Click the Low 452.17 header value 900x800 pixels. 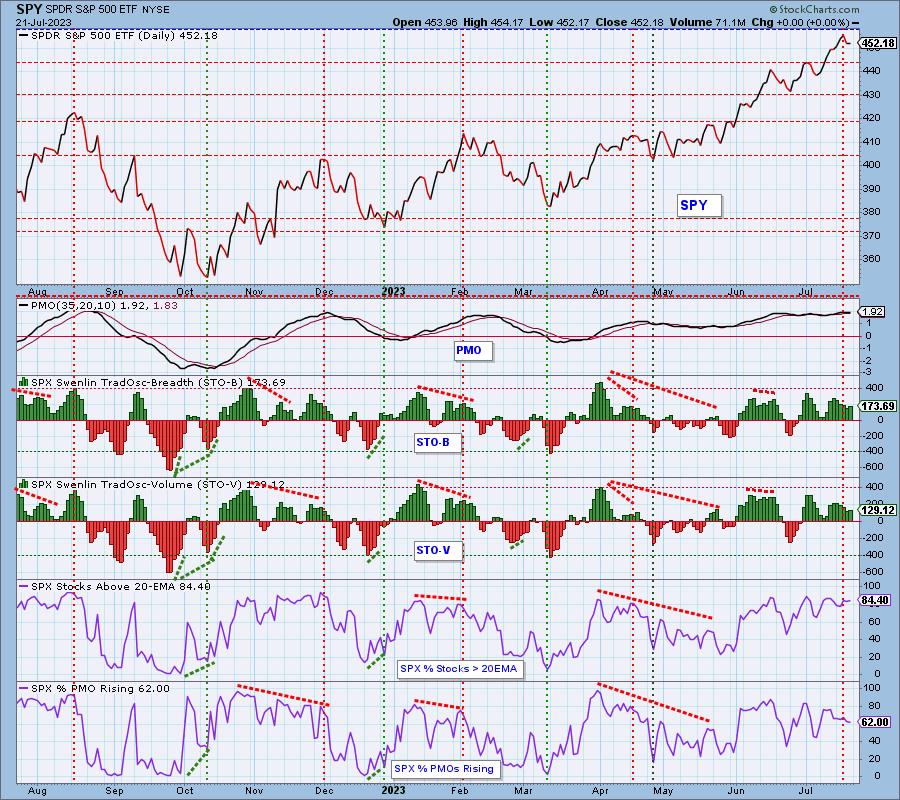(560, 22)
